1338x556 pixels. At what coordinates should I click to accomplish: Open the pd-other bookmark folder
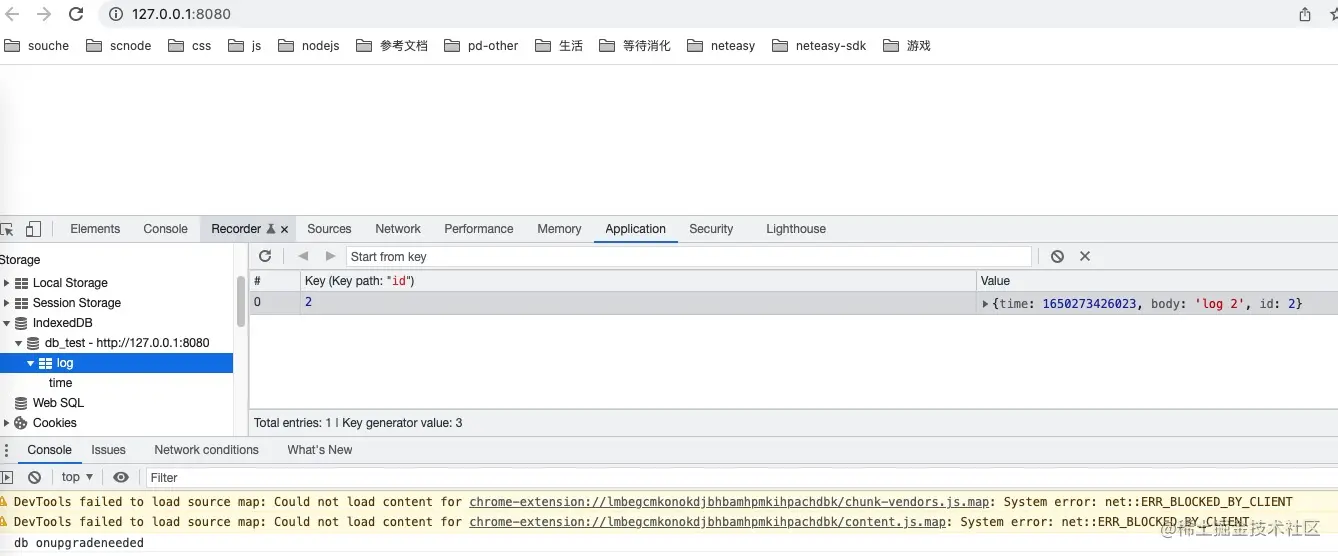tap(481, 46)
